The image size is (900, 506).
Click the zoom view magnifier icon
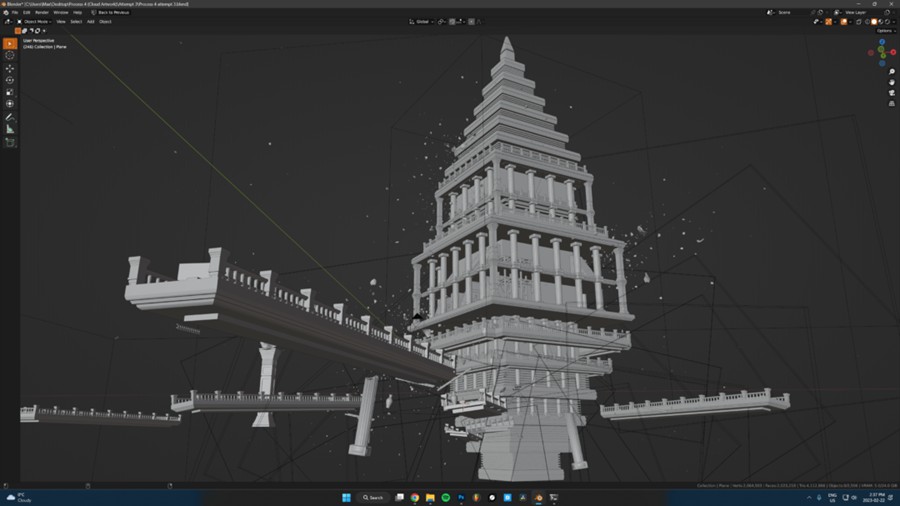(x=891, y=72)
